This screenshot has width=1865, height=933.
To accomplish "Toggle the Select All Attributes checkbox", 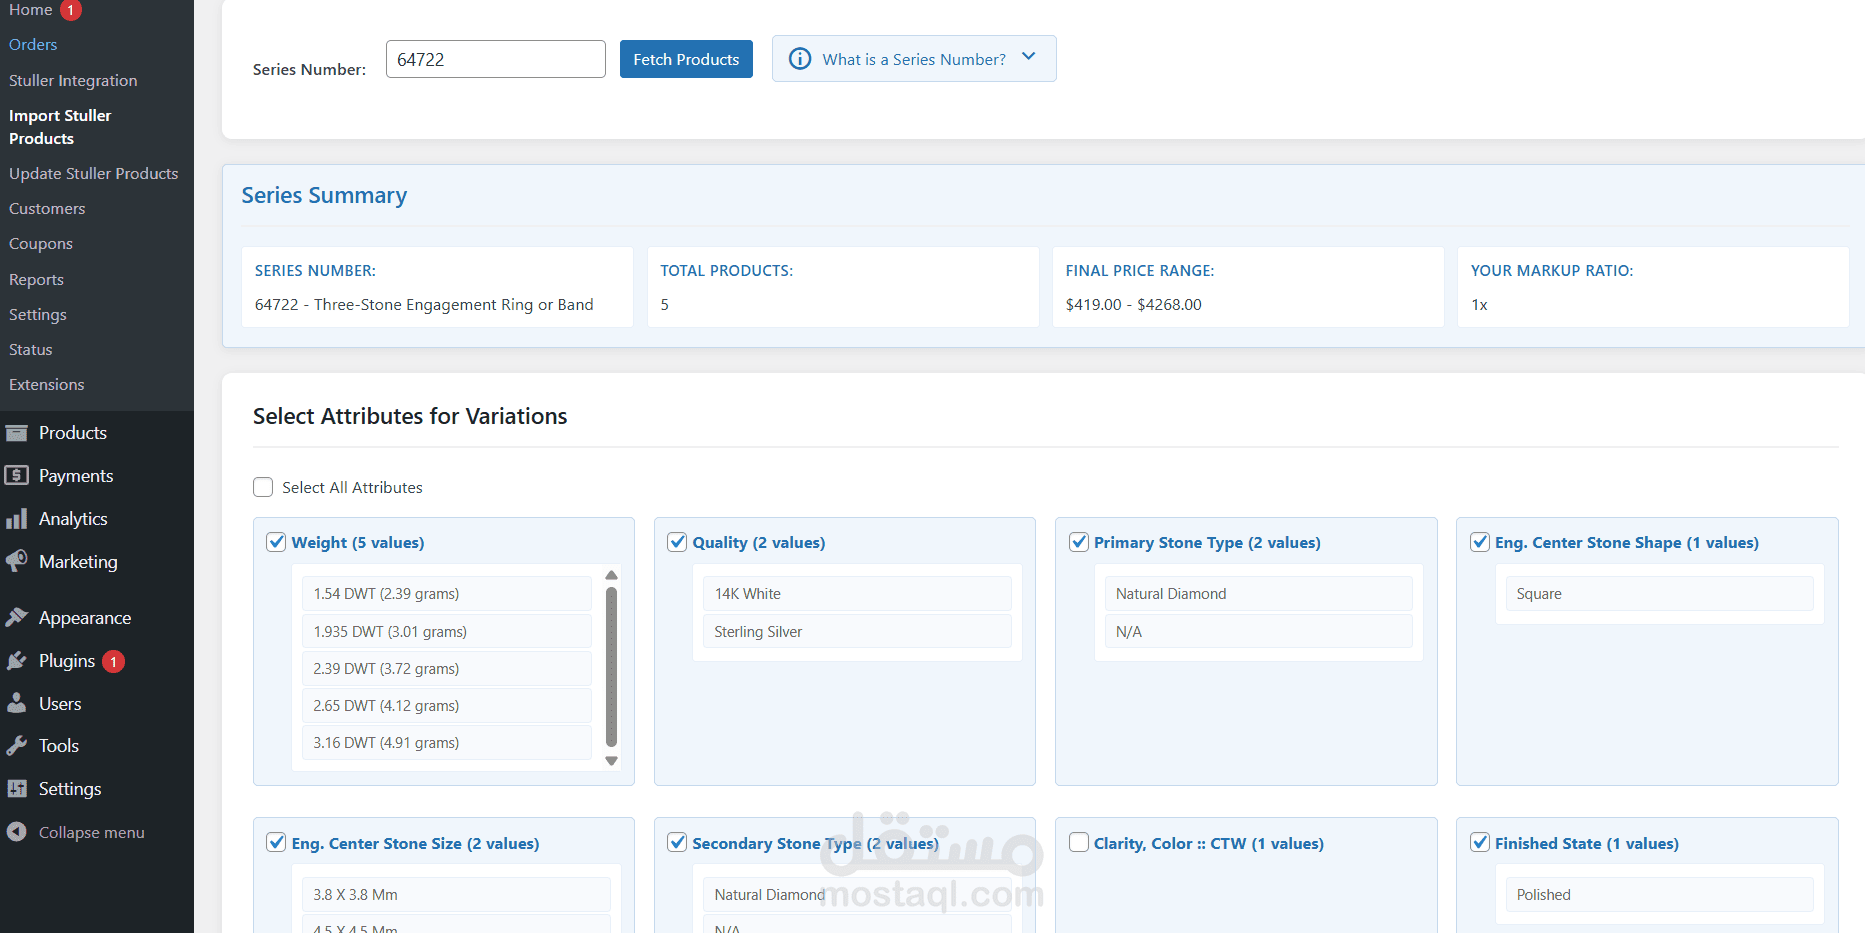I will point(263,487).
